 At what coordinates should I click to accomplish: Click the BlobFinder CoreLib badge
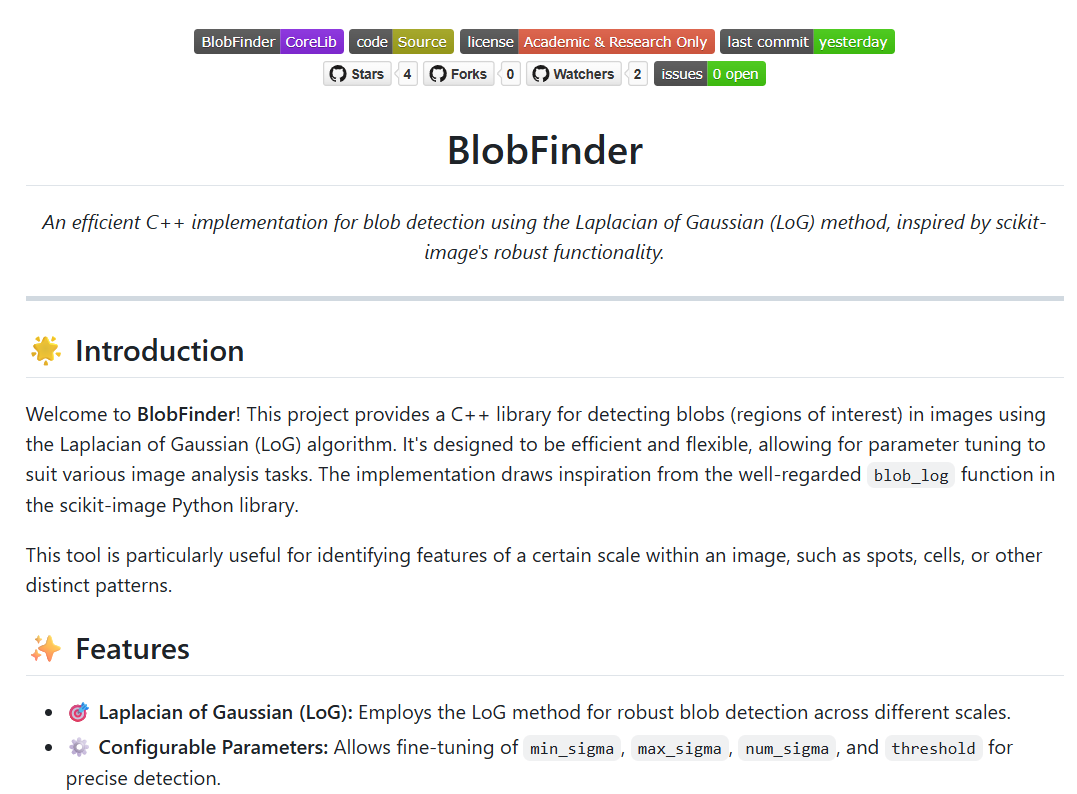point(269,42)
